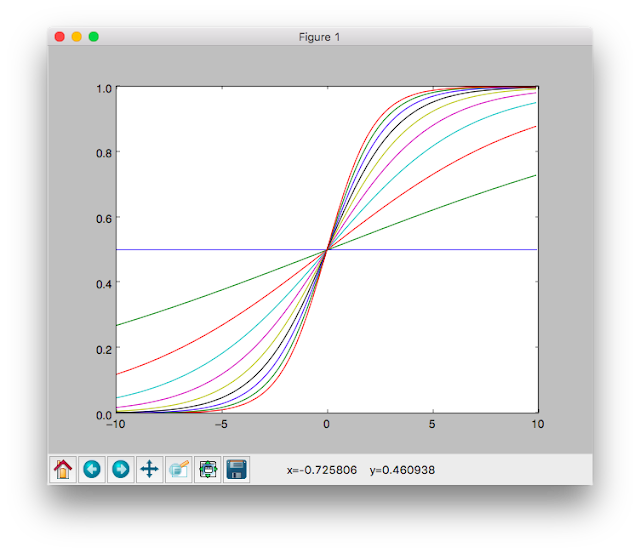Screen dimensions: 640x553
Task: Select the Pan axes cross-arrows tool
Action: click(149, 469)
